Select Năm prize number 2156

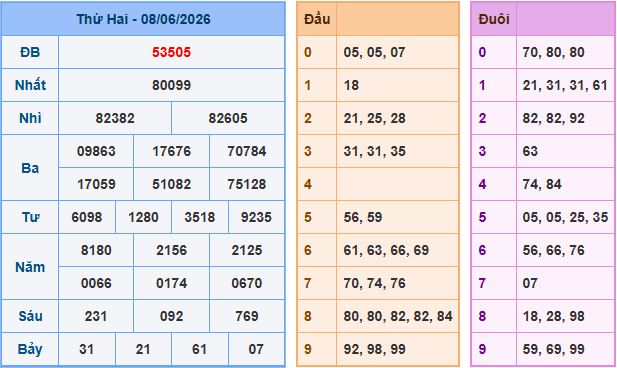[172, 250]
